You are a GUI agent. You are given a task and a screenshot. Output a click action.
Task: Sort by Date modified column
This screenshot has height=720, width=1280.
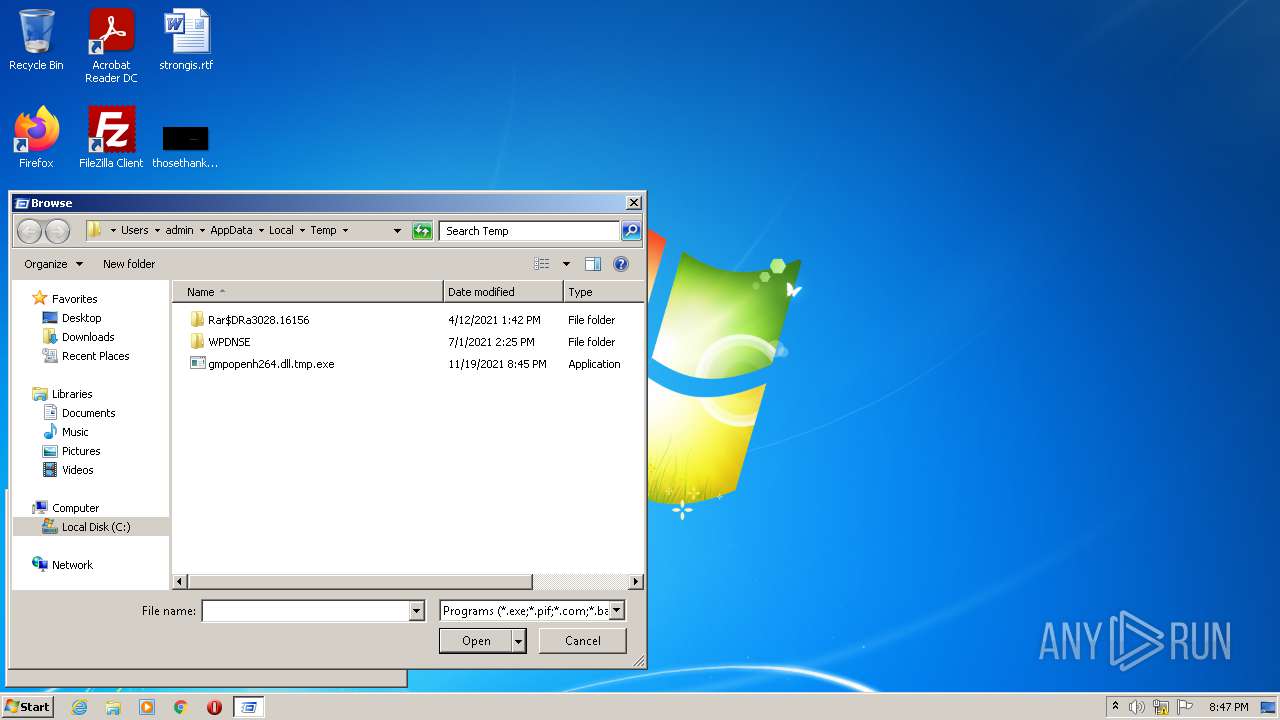(x=503, y=292)
